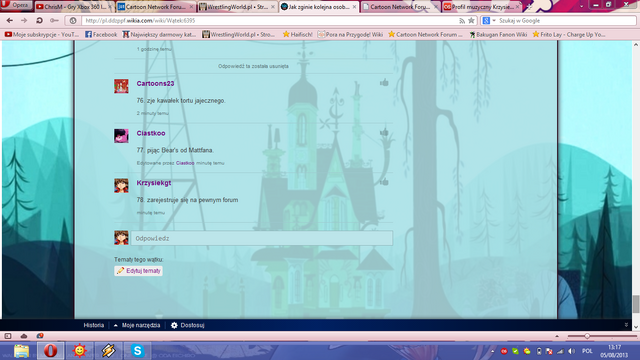Like Cartoons23's post with the thumbs-up
Image resolution: width=640 pixels, height=360 pixels.
384,83
